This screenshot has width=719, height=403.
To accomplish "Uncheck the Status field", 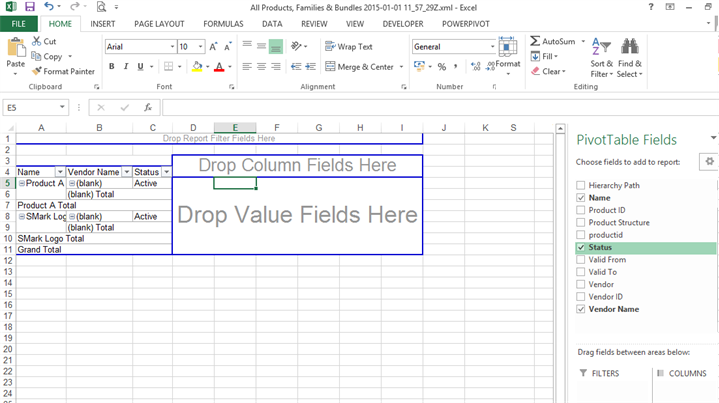I will pyautogui.click(x=581, y=247).
